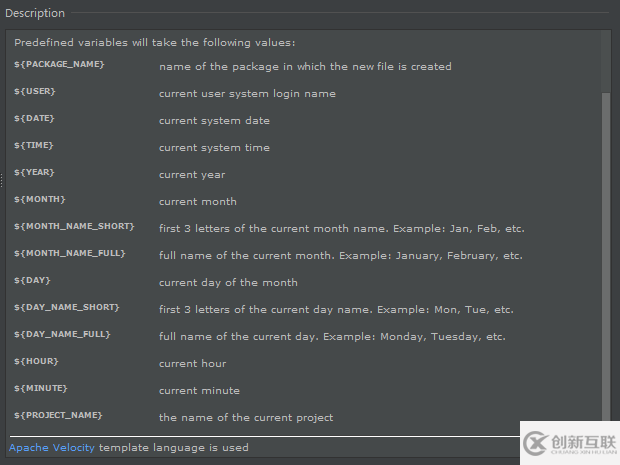This screenshot has width=620, height=465.
Task: Click the ${DAY_NAME_FULL} variable
Action: point(62,335)
